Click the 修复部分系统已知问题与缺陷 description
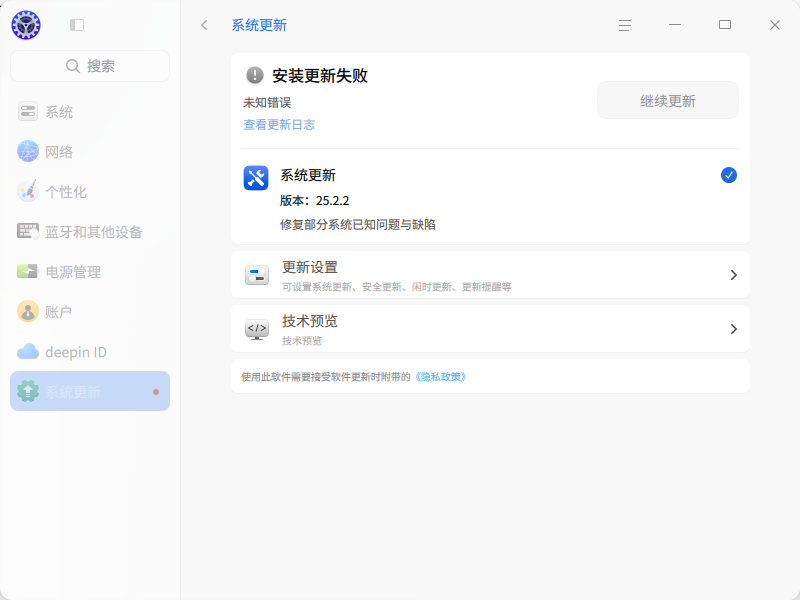 point(358,224)
